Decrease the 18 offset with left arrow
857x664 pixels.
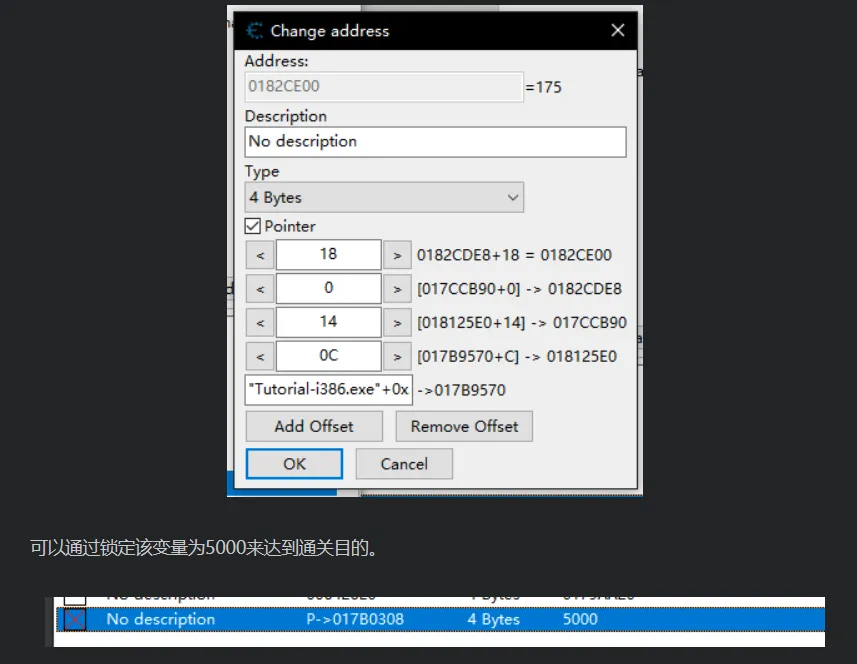click(x=259, y=255)
